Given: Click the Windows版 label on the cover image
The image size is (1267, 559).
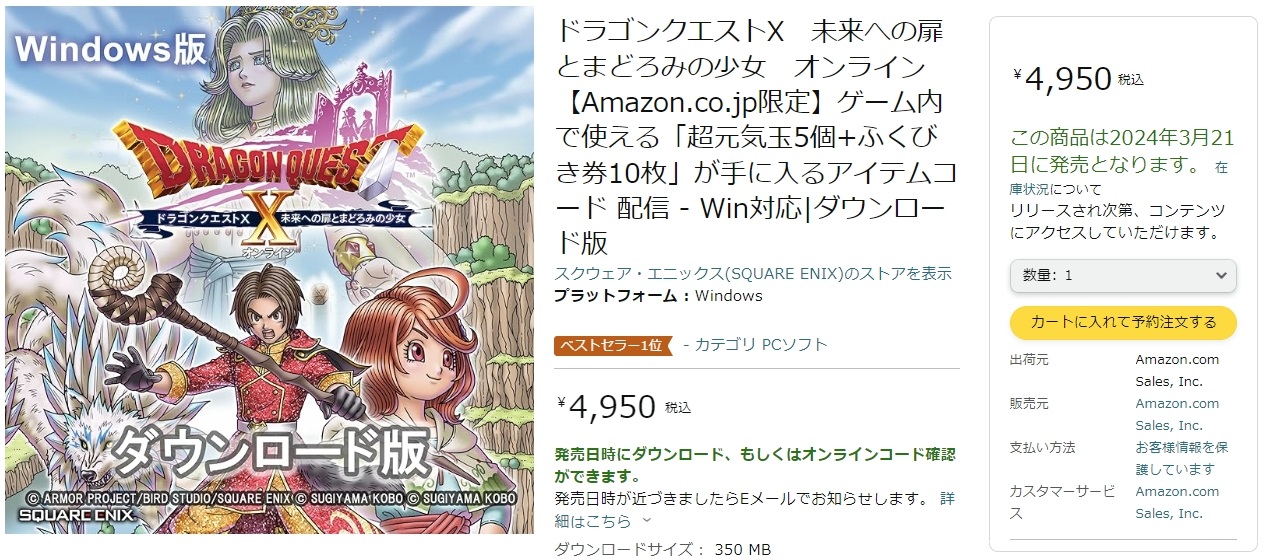Looking at the screenshot, I should pos(110,48).
